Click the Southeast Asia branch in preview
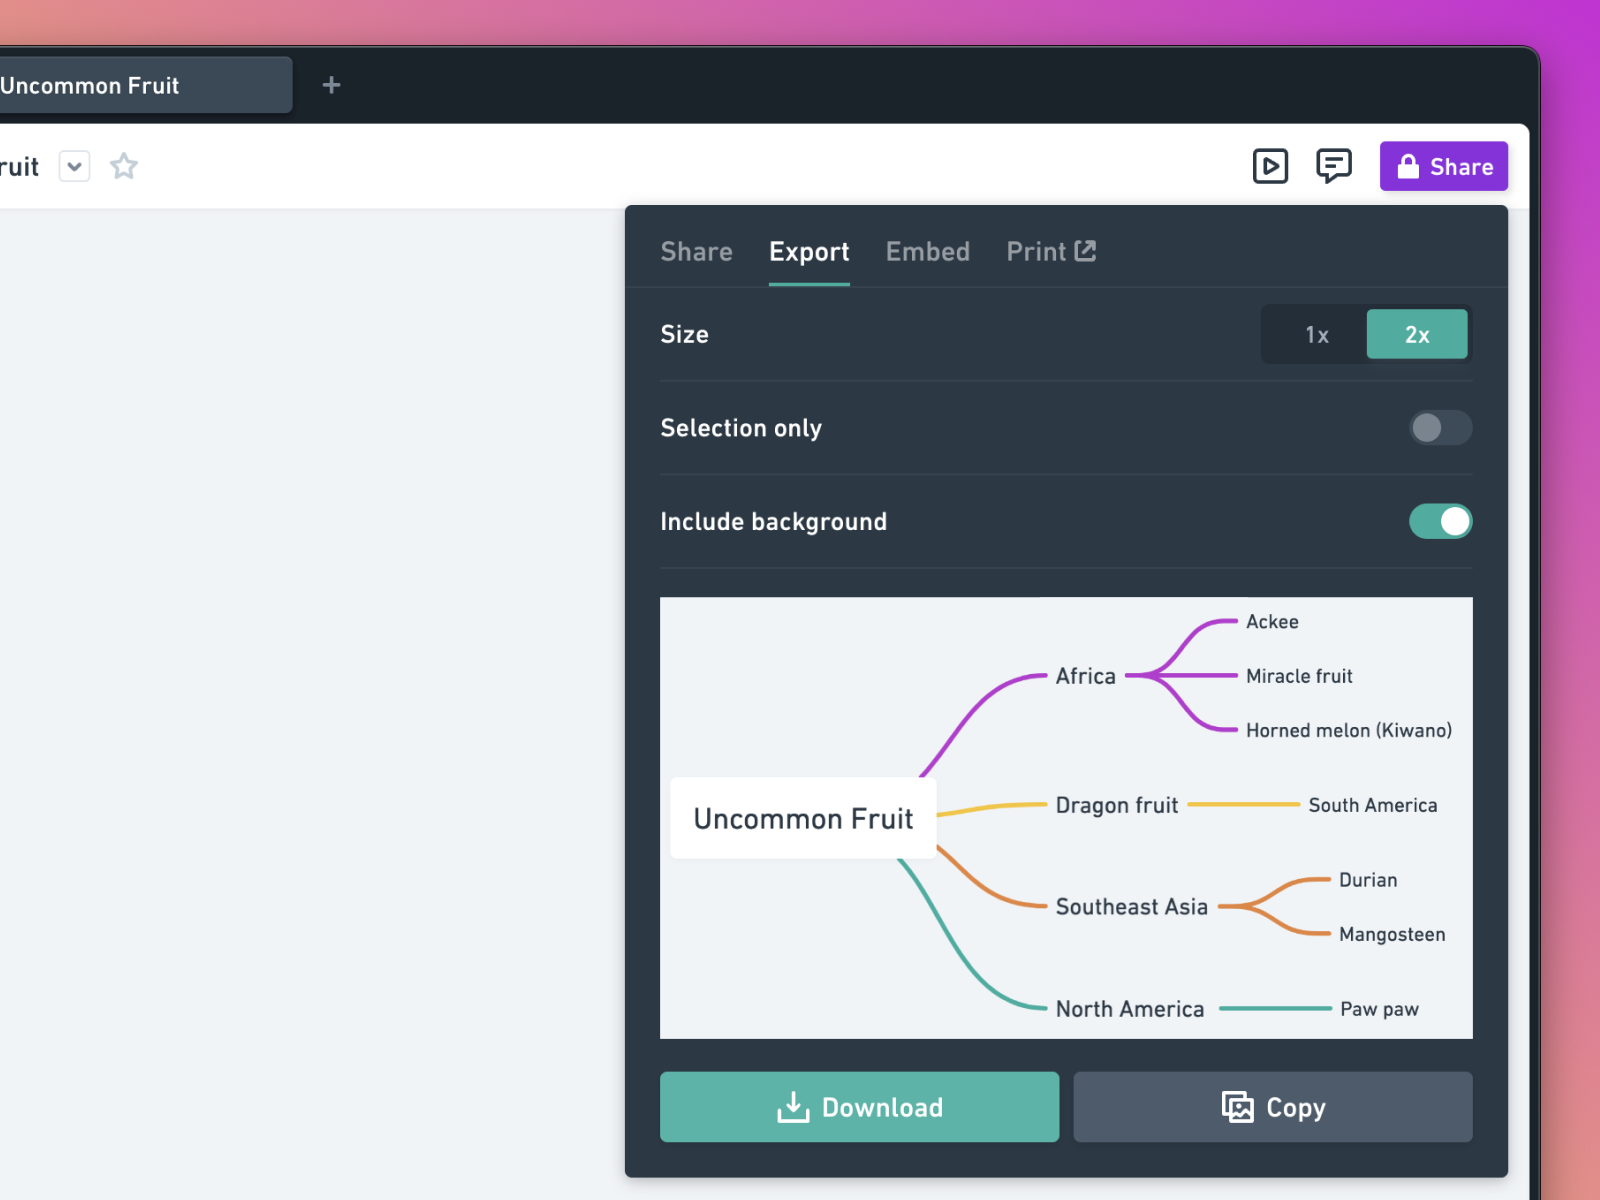The height and width of the screenshot is (1200, 1600). click(x=1131, y=907)
